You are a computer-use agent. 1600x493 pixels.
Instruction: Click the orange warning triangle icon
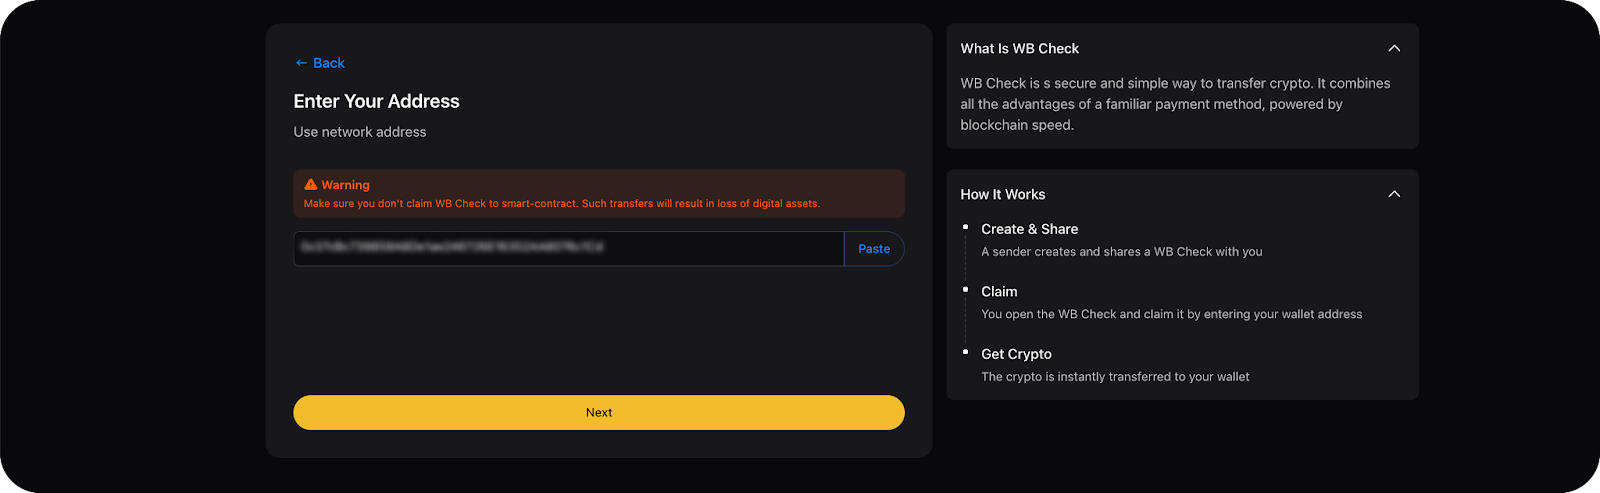pos(311,185)
